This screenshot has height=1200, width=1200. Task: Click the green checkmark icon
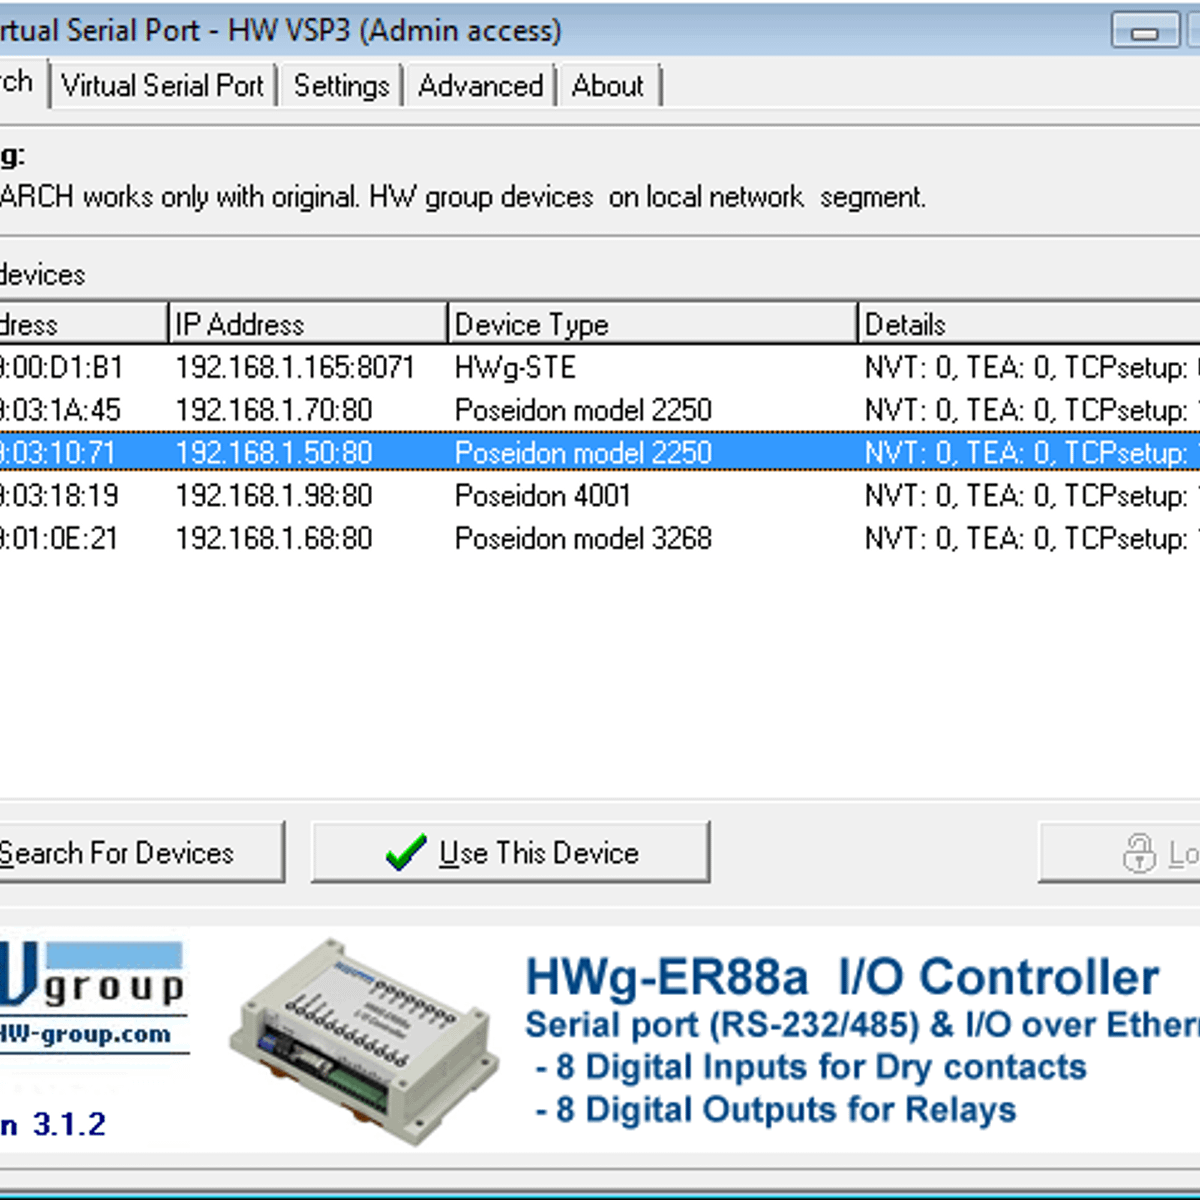(405, 853)
